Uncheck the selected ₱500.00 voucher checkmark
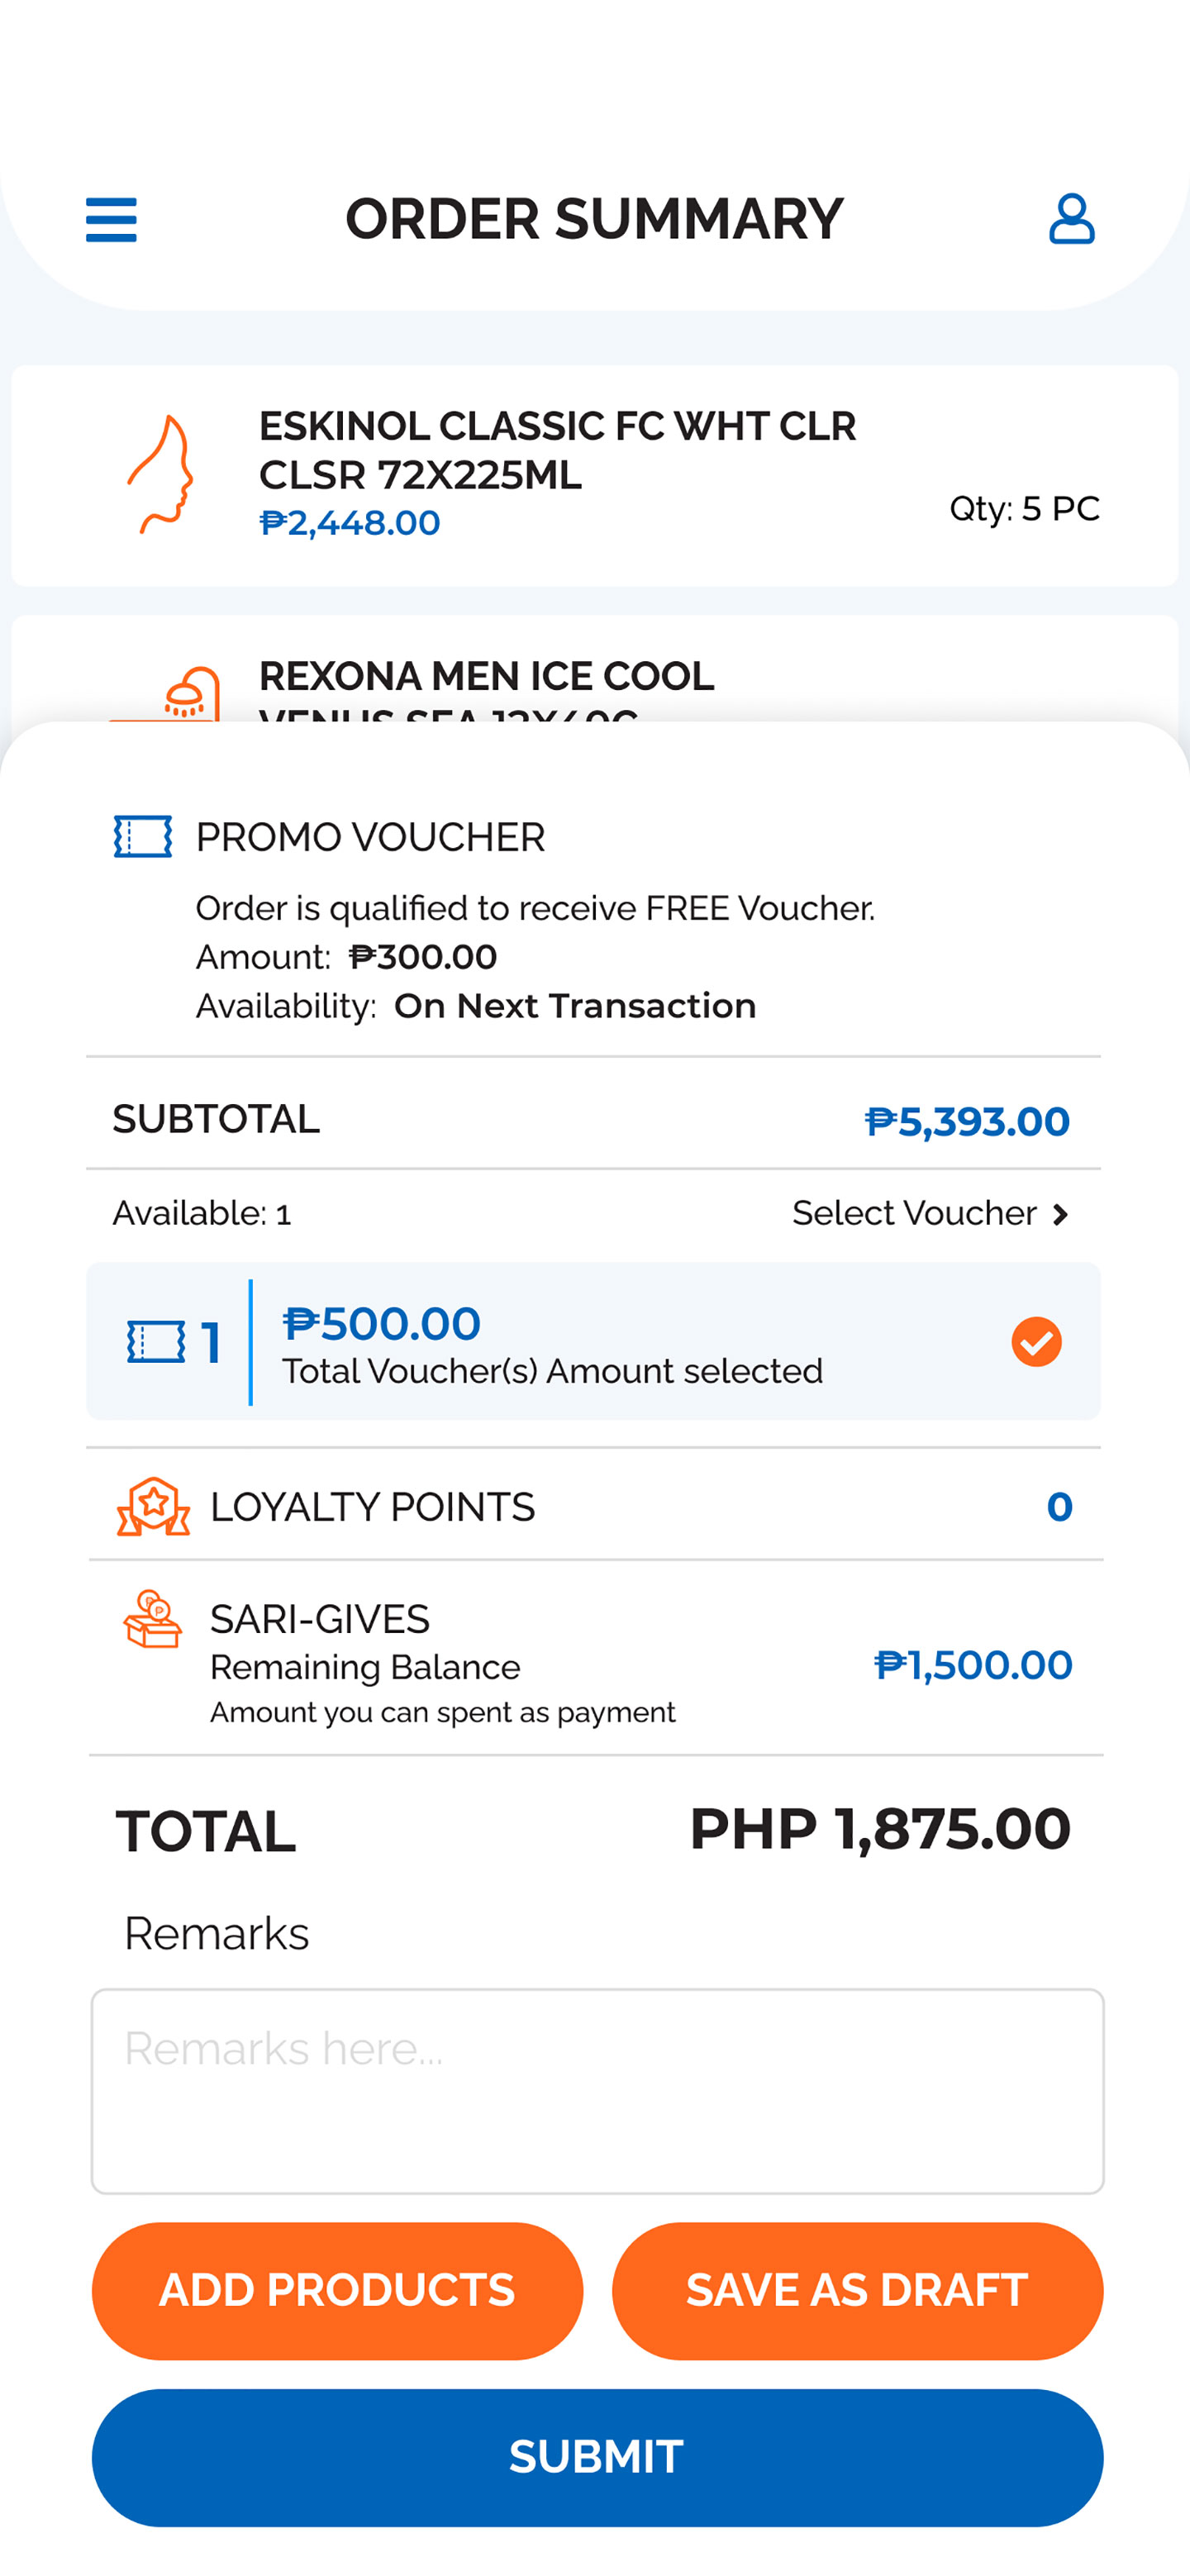Screen dimensions: 1190x2576 [x=1036, y=1341]
